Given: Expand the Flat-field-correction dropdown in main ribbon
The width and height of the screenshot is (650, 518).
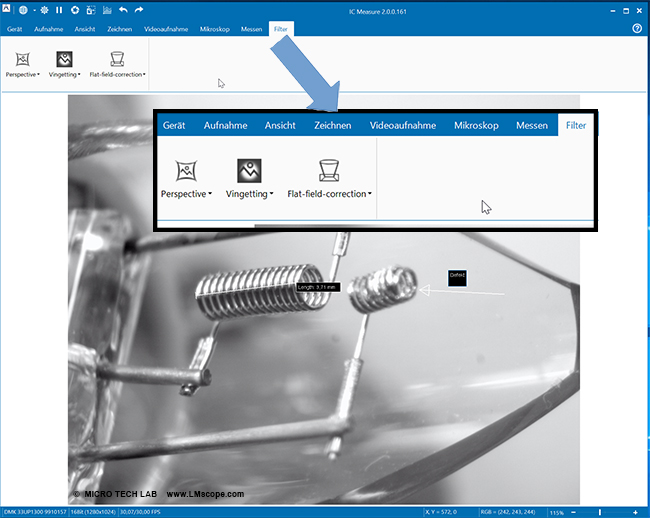Looking at the screenshot, I should [x=145, y=75].
